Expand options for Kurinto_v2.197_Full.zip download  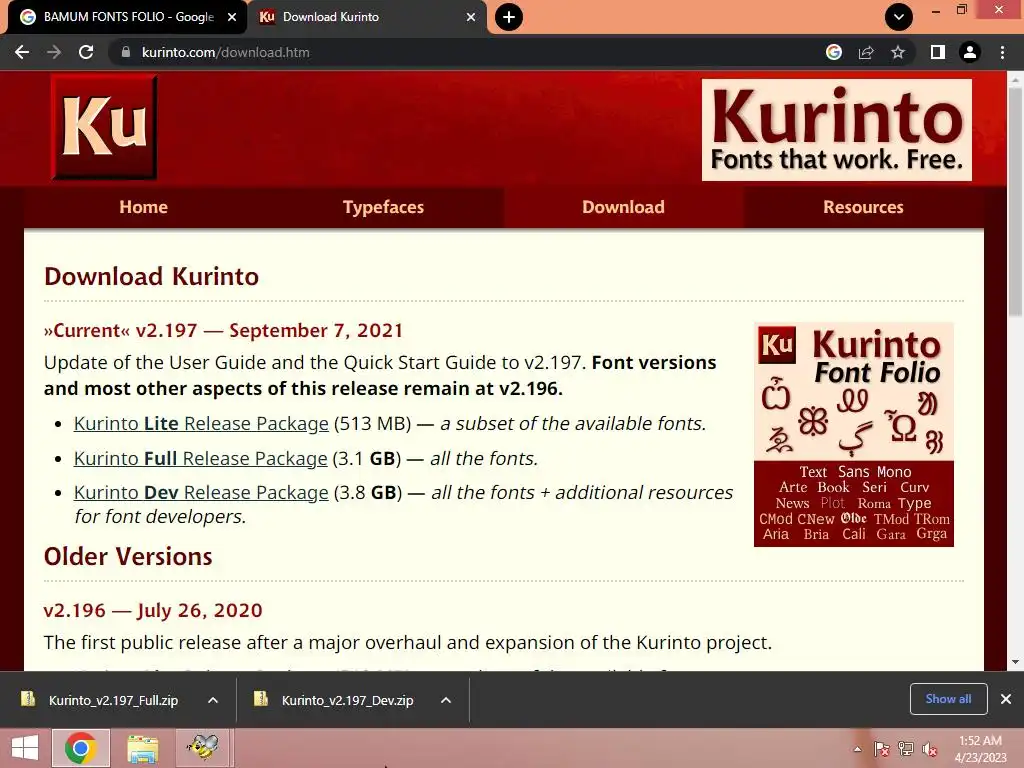coord(213,700)
